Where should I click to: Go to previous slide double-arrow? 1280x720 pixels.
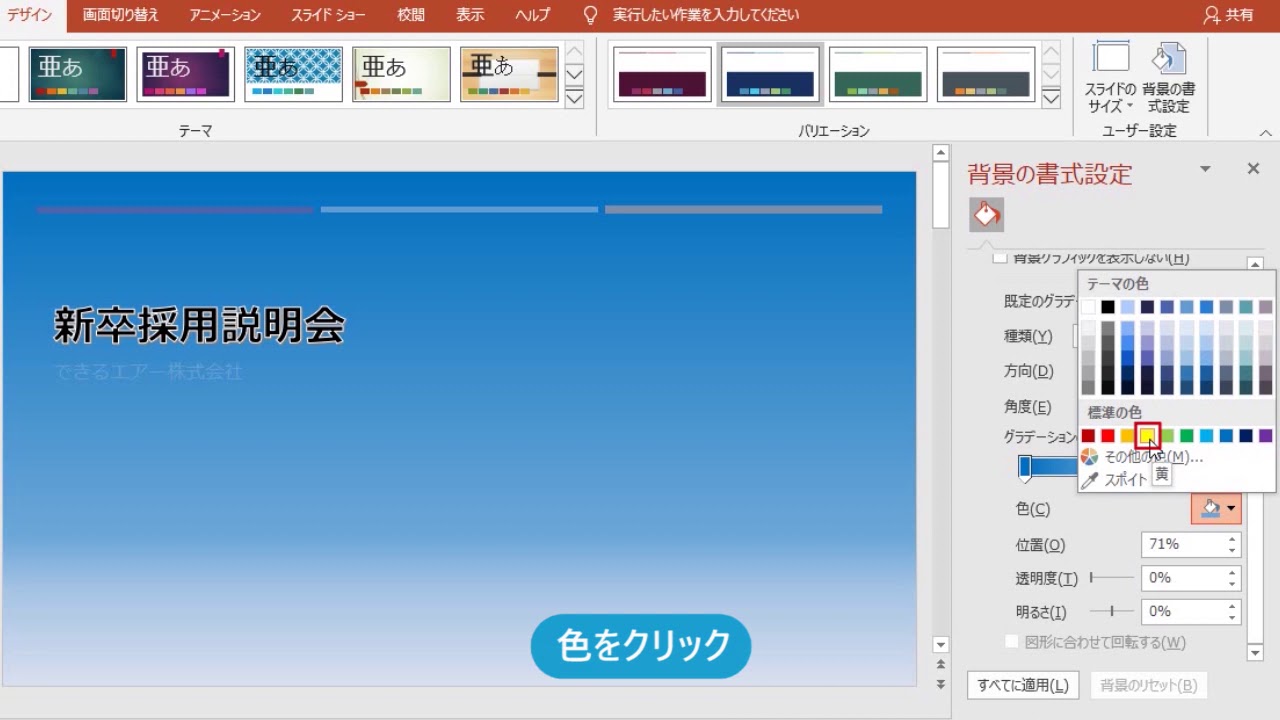point(940,665)
